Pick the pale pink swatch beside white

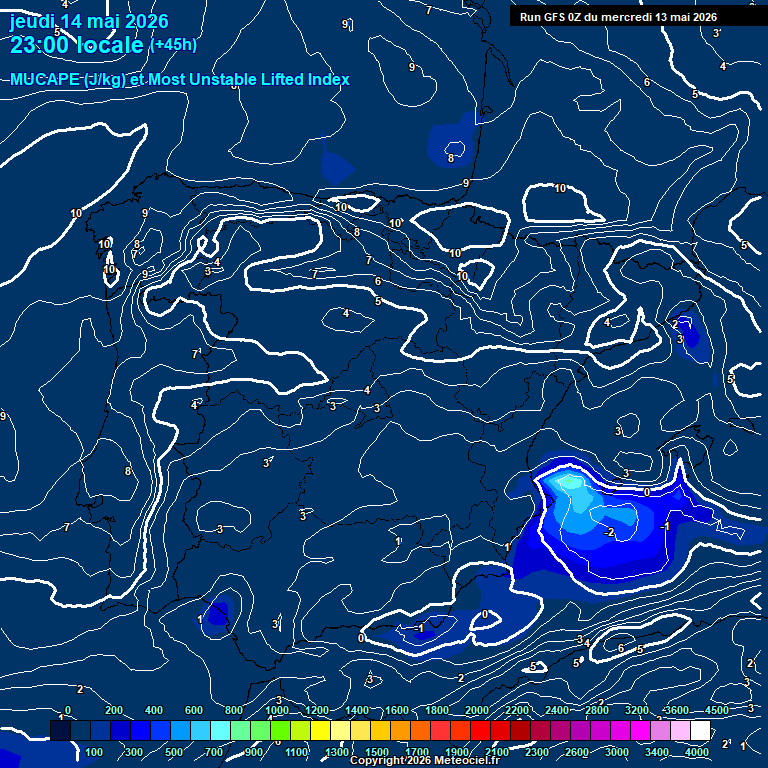tap(680, 730)
